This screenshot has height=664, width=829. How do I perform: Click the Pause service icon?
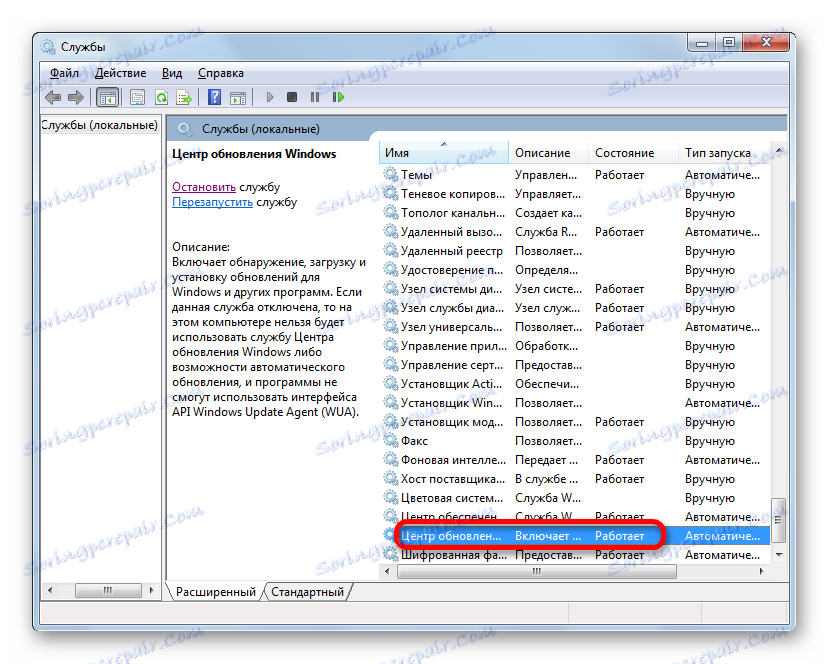pyautogui.click(x=315, y=97)
